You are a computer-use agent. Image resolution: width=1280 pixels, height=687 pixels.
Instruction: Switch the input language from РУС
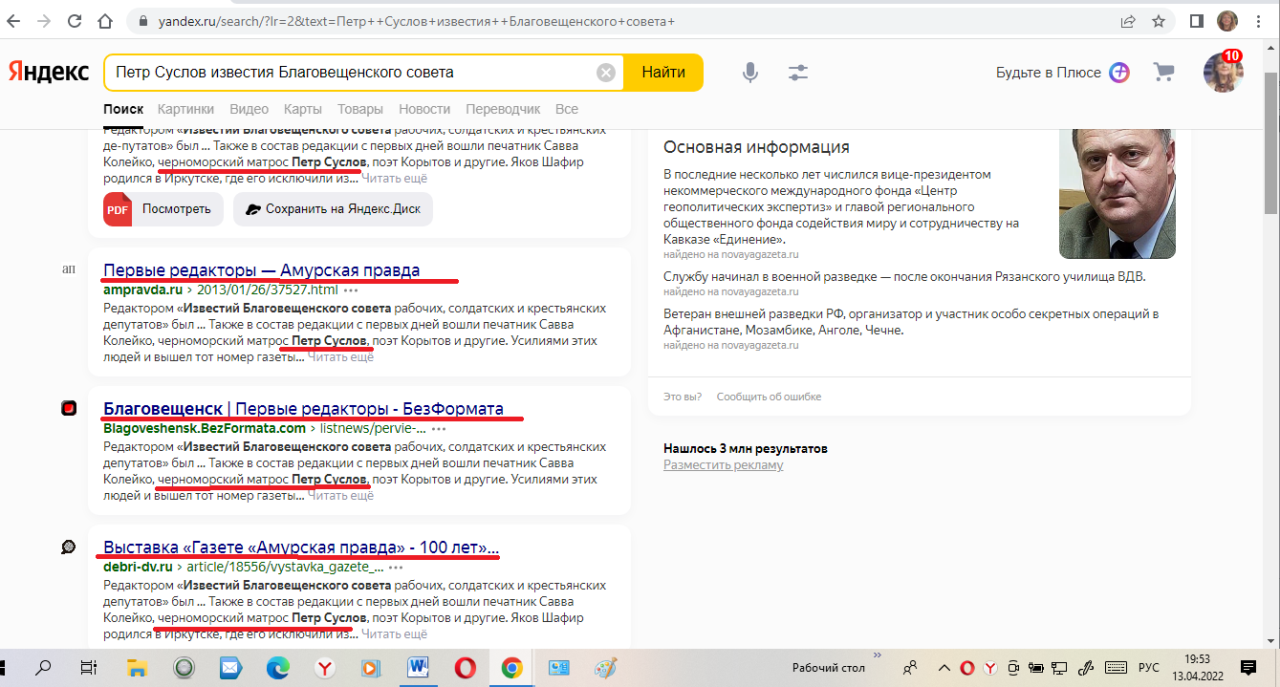pos(1149,668)
